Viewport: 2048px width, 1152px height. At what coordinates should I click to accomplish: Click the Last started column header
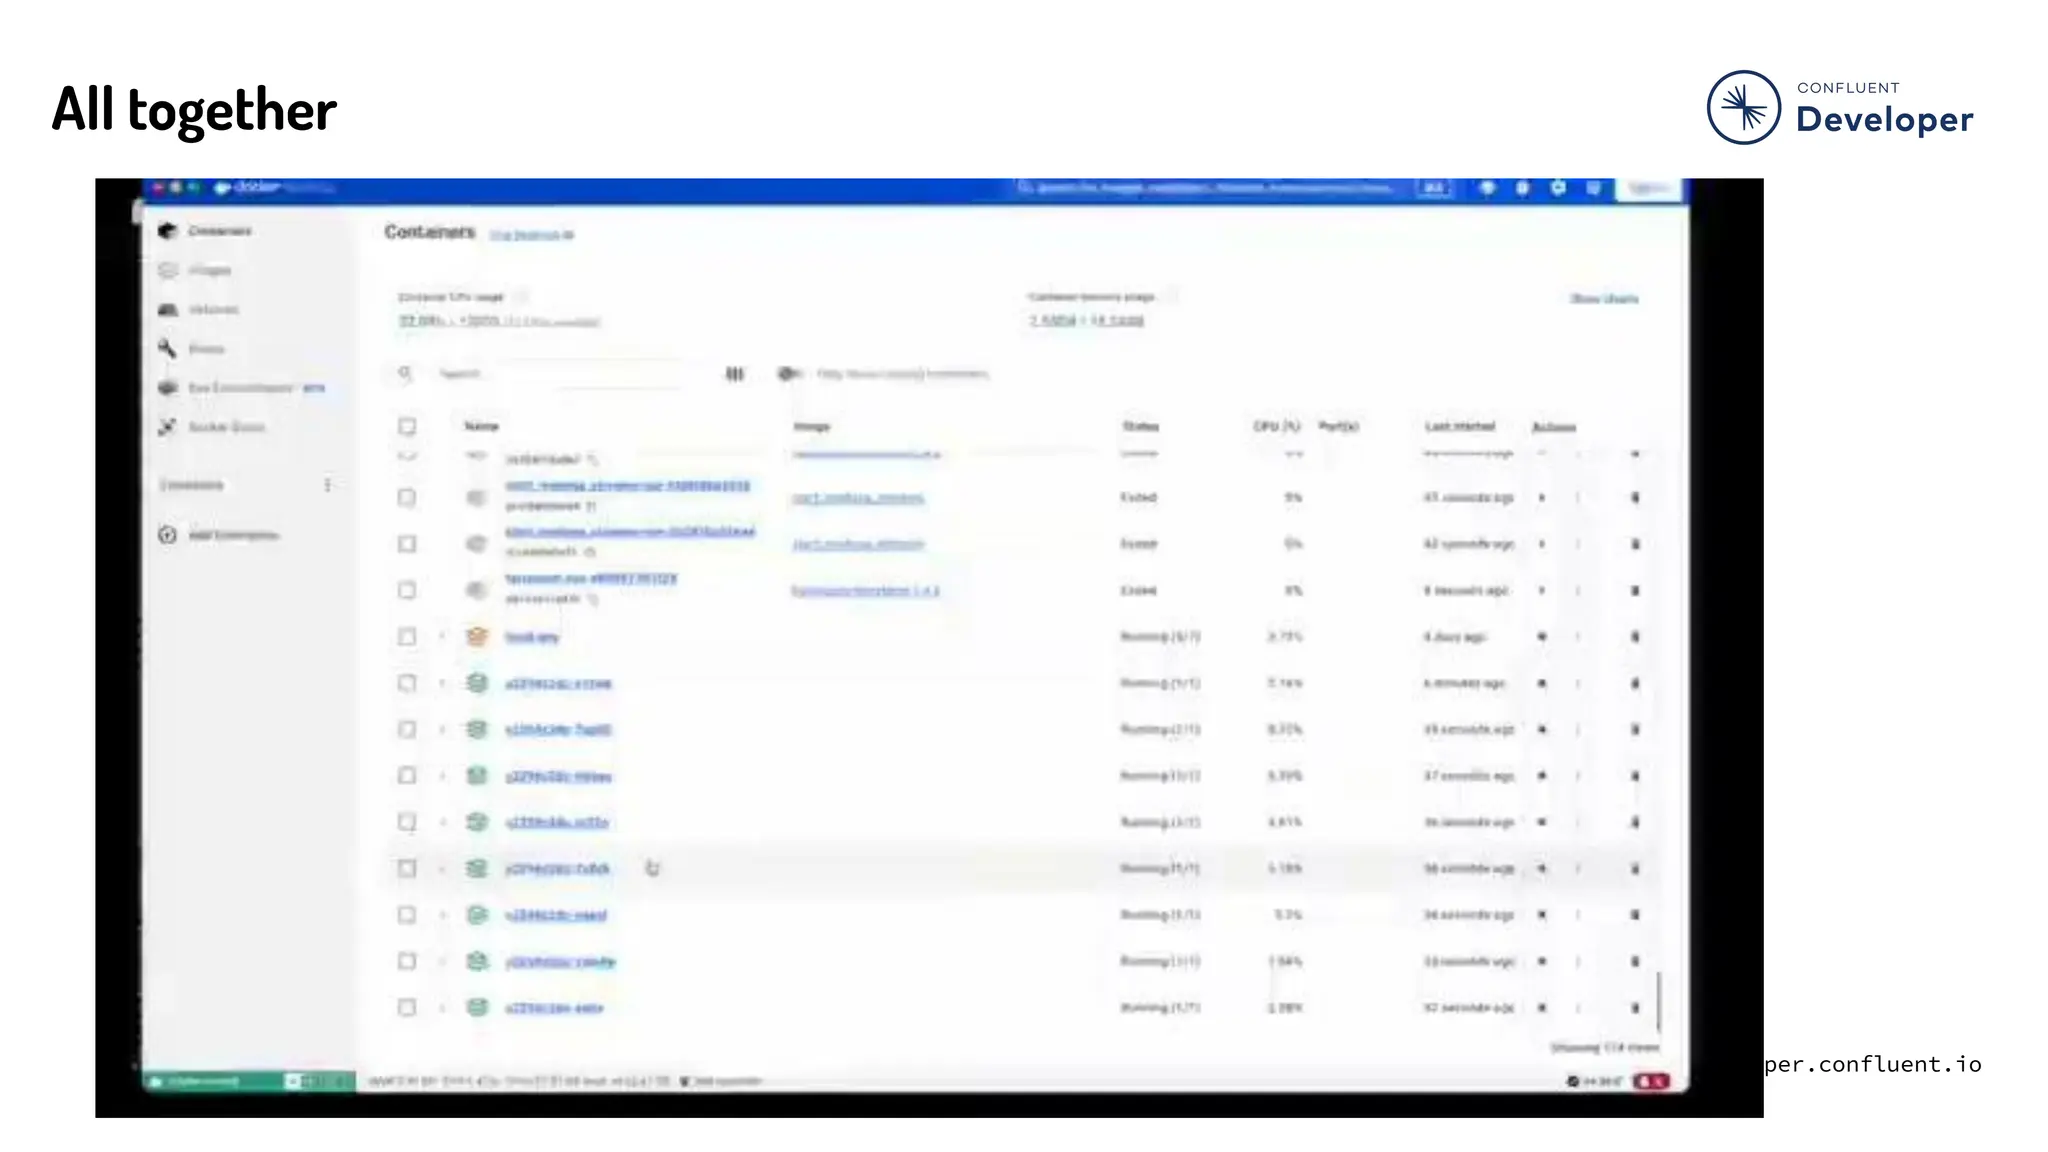(x=1459, y=427)
